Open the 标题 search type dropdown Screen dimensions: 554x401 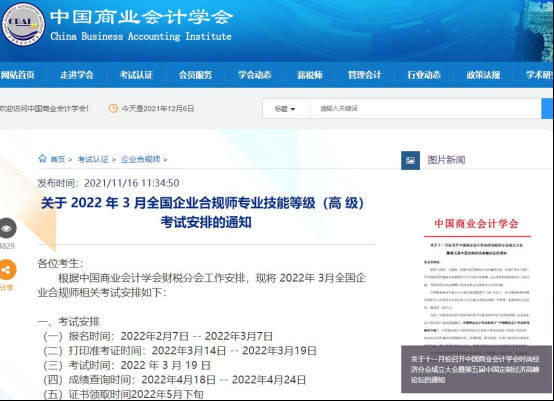[286, 109]
